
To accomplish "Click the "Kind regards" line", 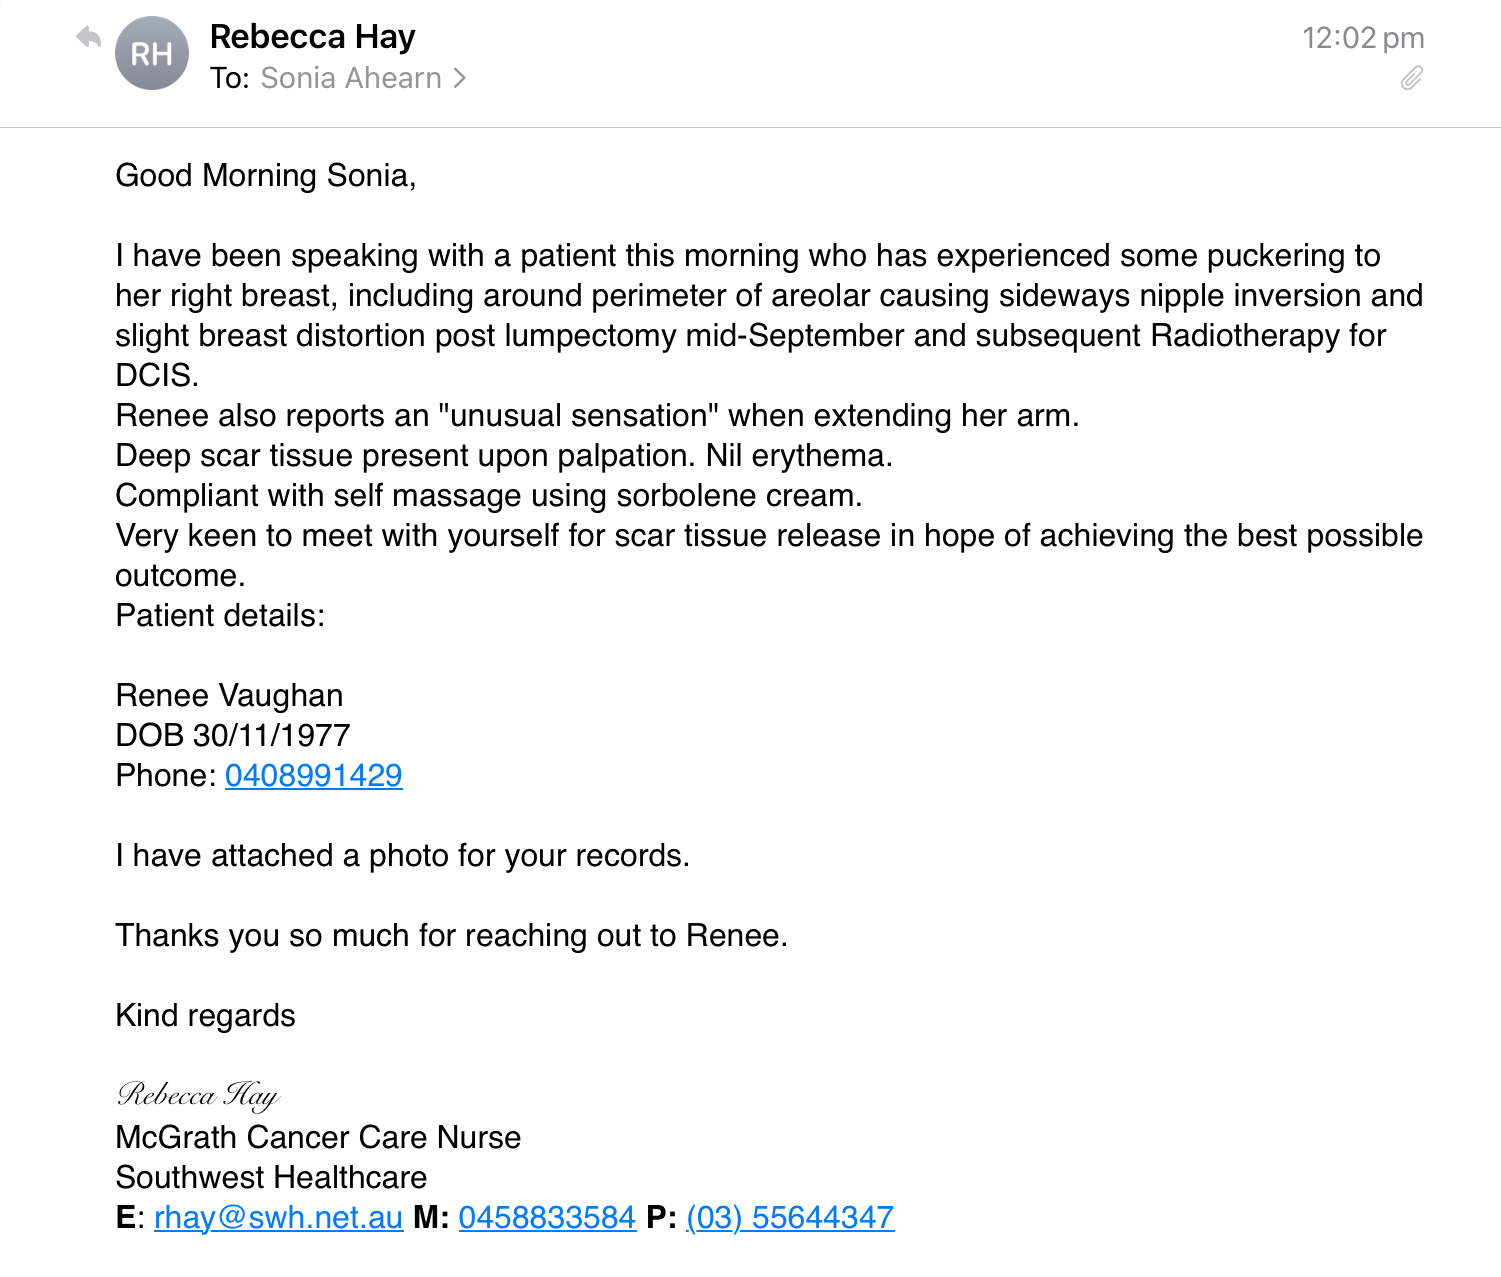I will (205, 1015).
